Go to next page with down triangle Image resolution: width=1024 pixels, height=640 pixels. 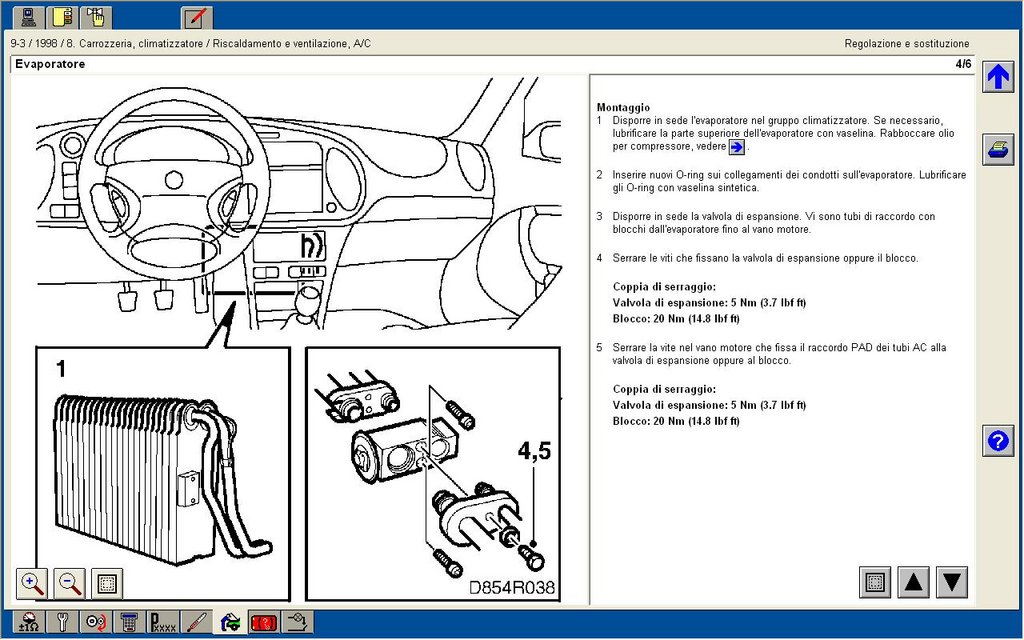[952, 582]
